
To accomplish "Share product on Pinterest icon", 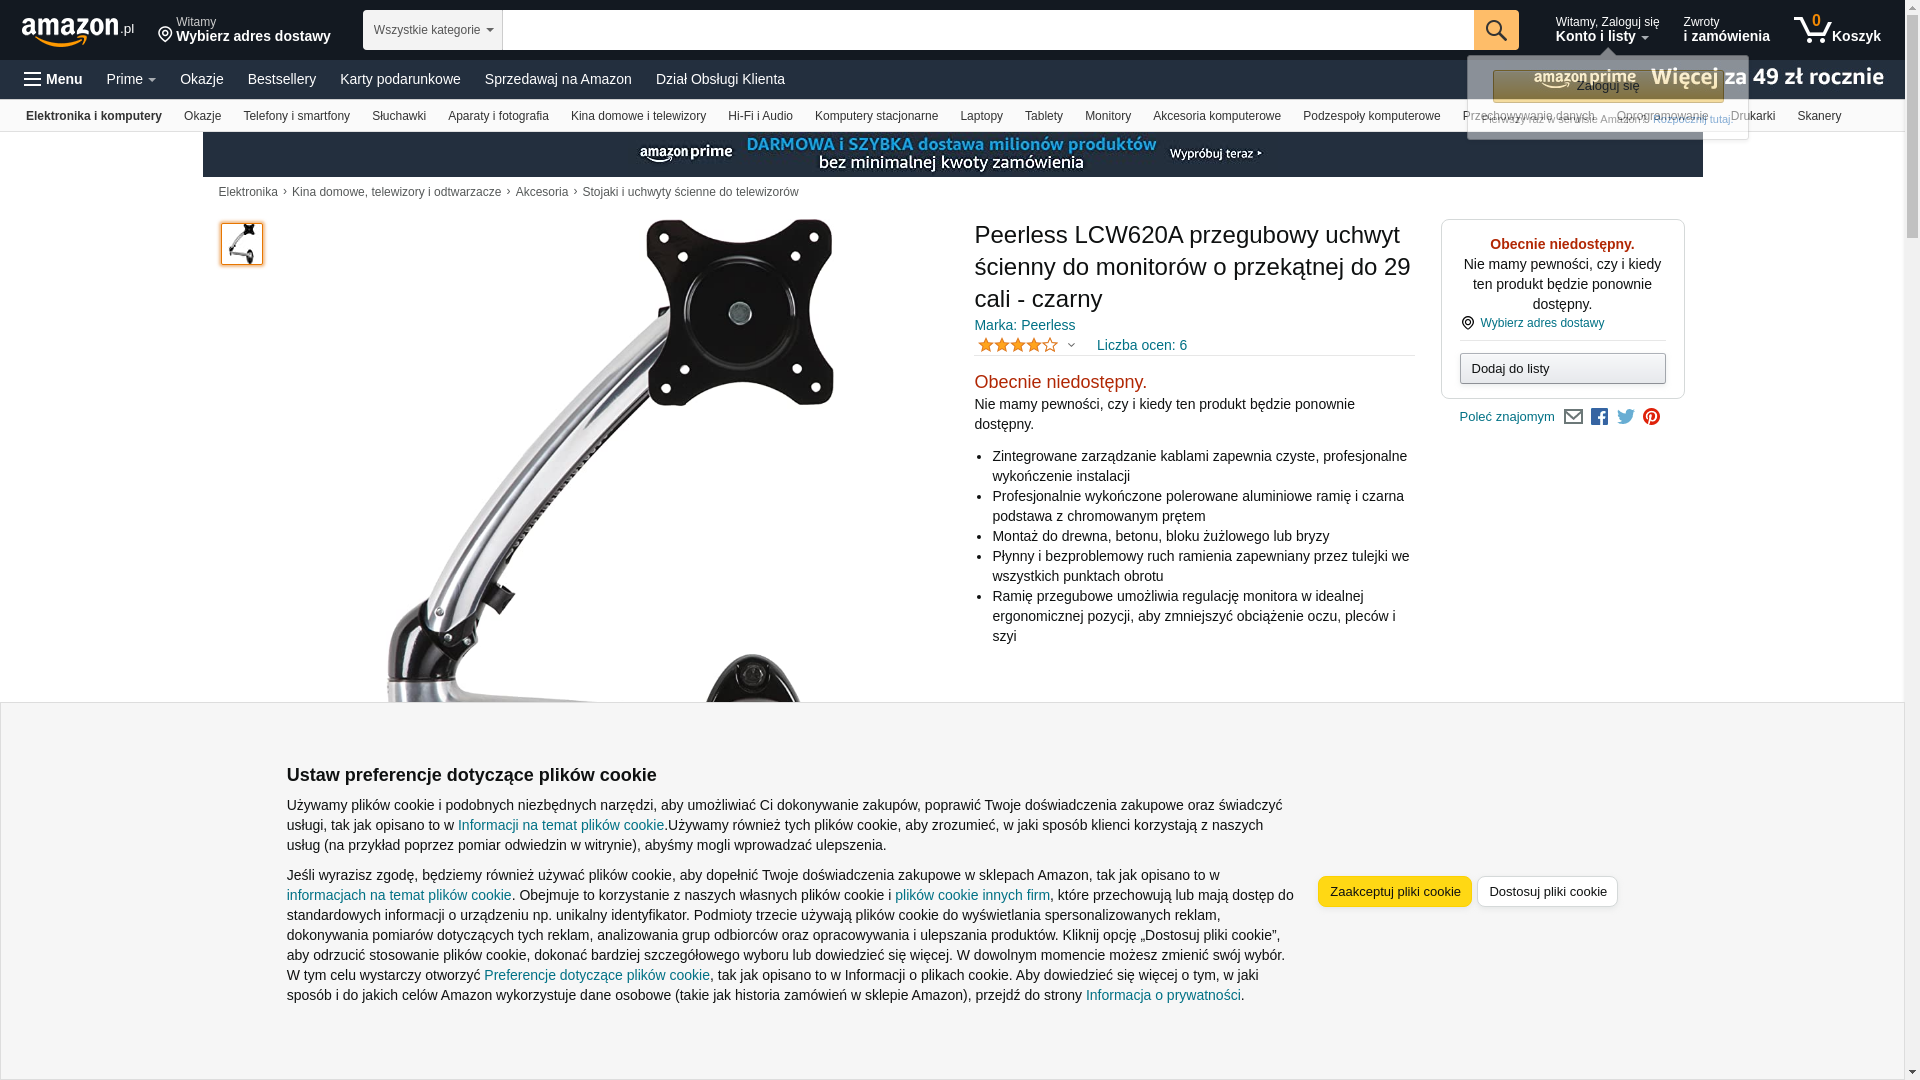I will 1652,417.
